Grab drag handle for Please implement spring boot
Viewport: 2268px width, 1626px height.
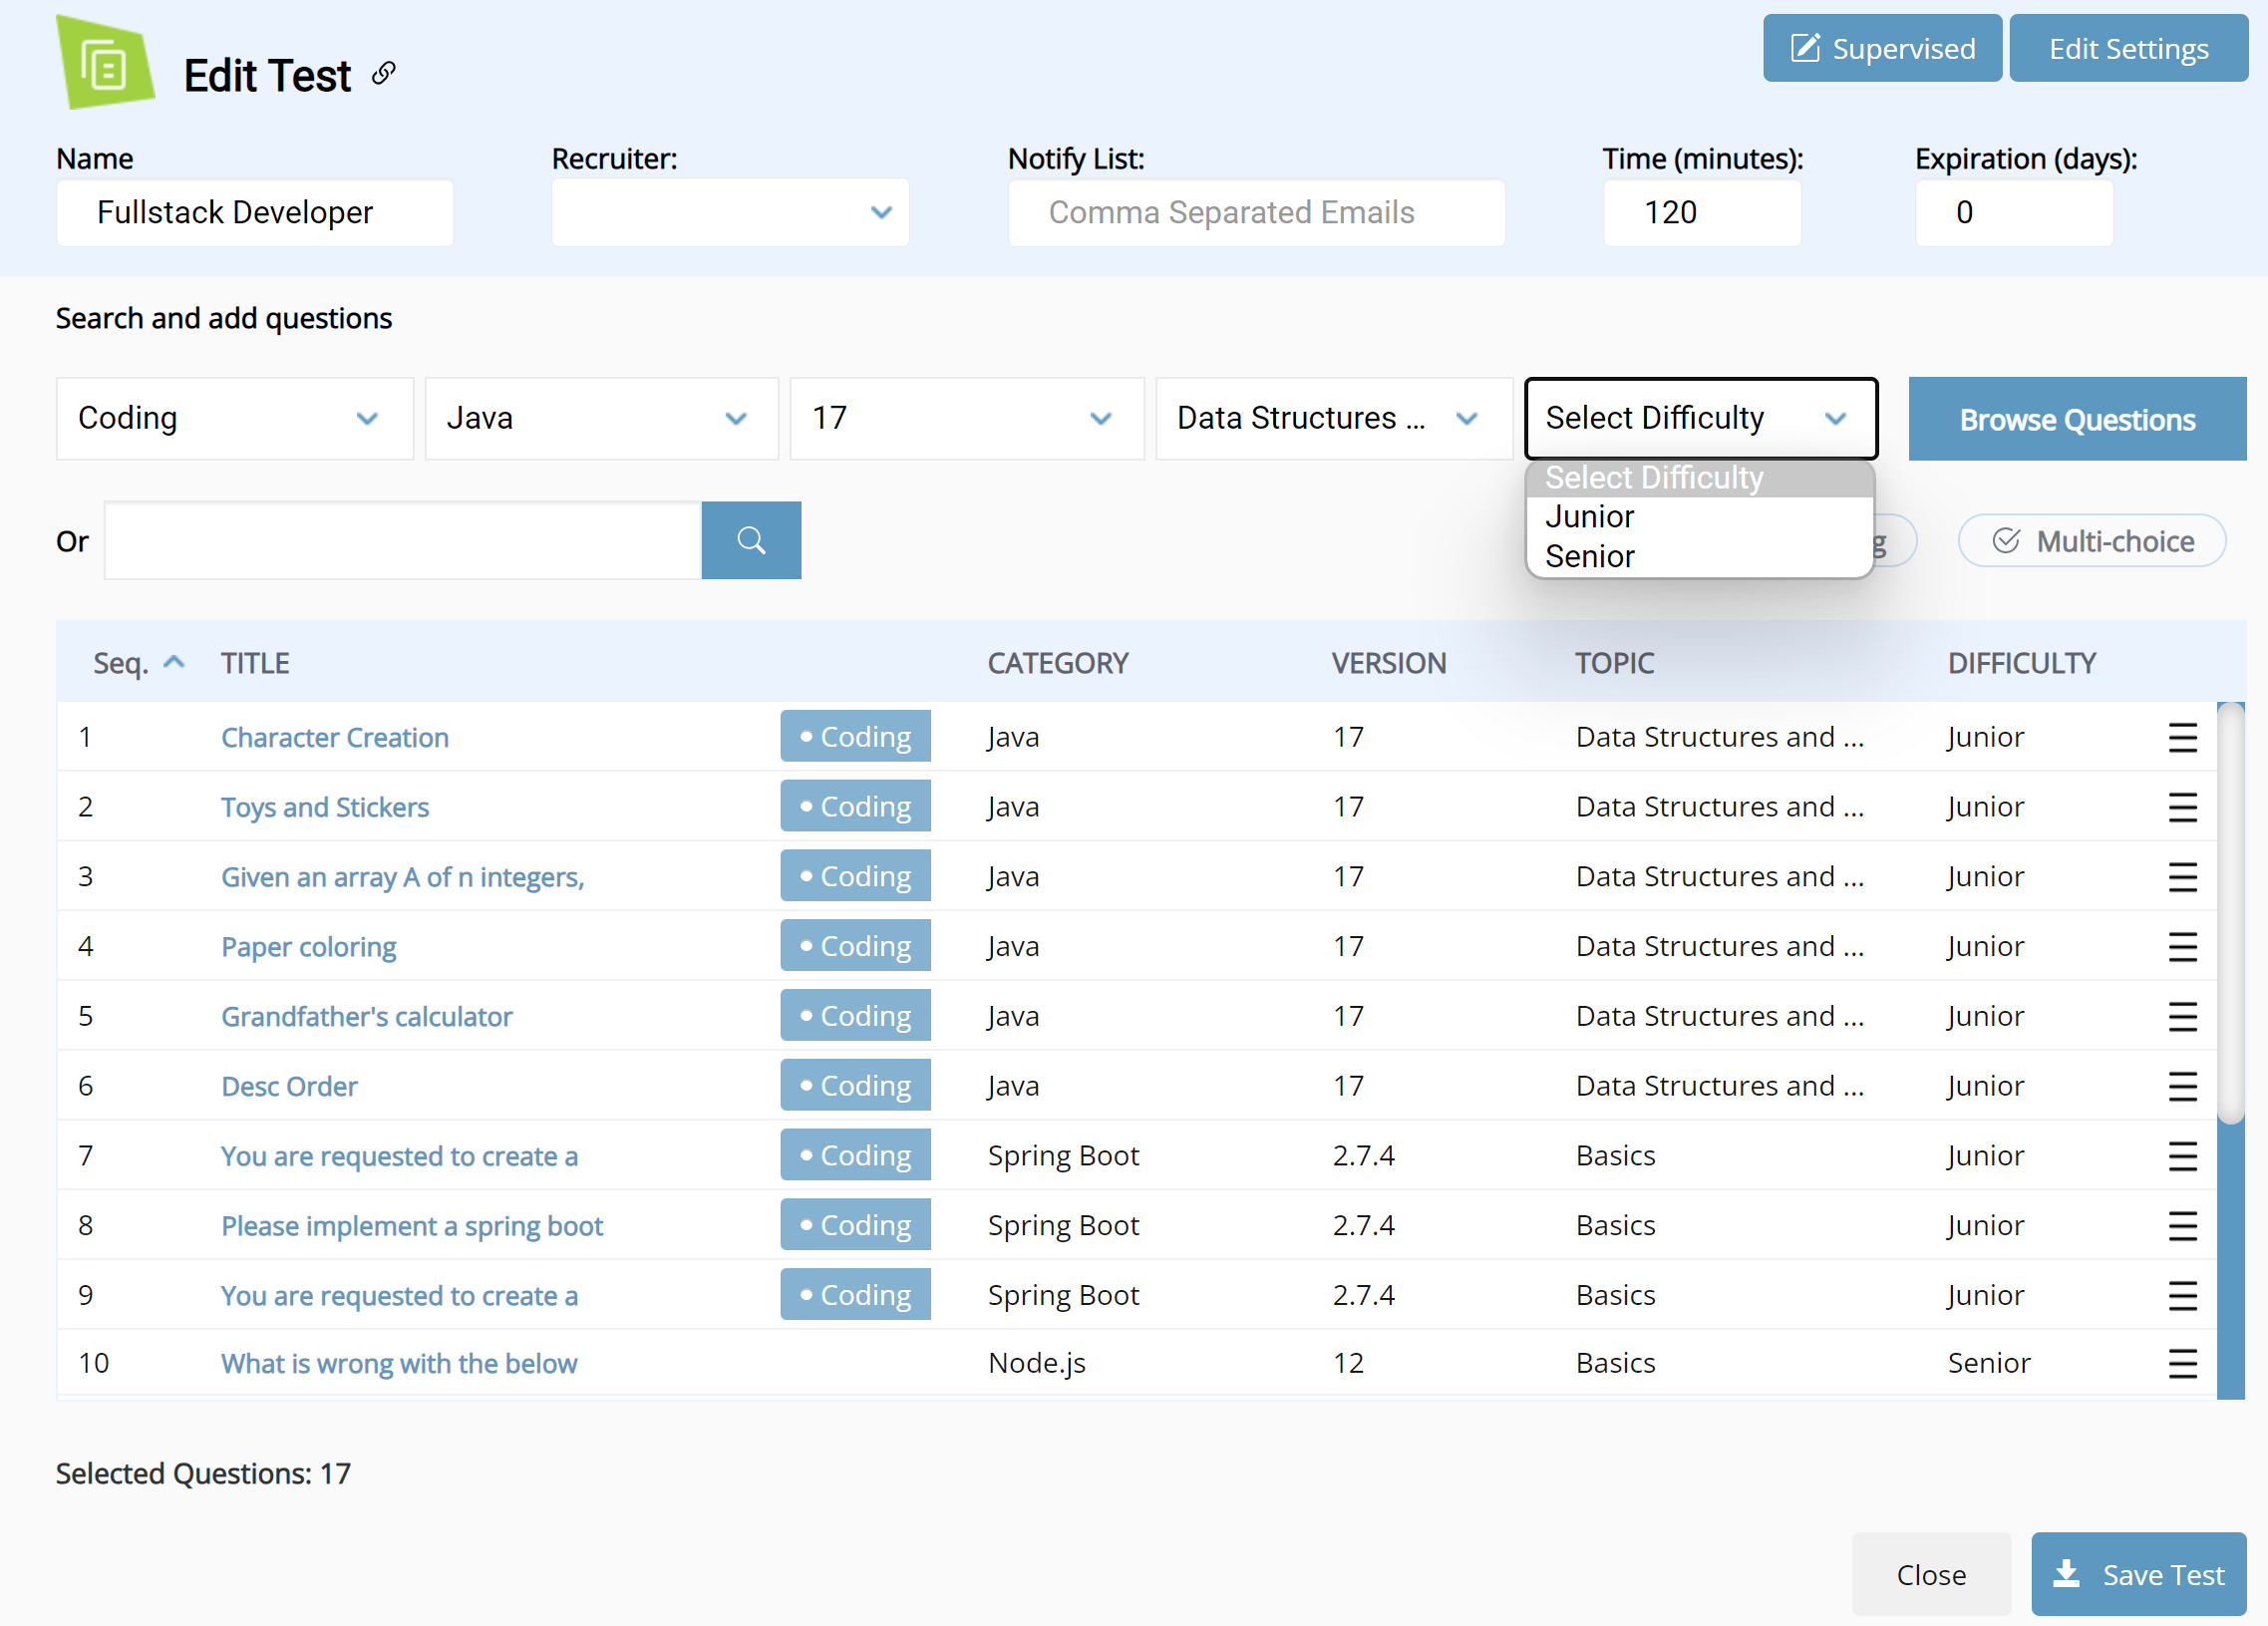2182,1226
